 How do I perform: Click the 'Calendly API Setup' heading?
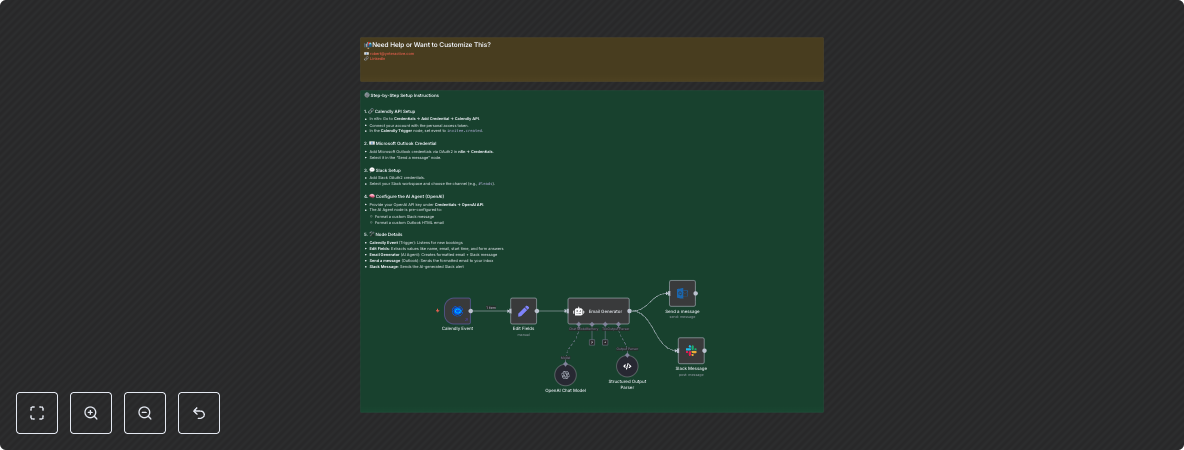[395, 111]
